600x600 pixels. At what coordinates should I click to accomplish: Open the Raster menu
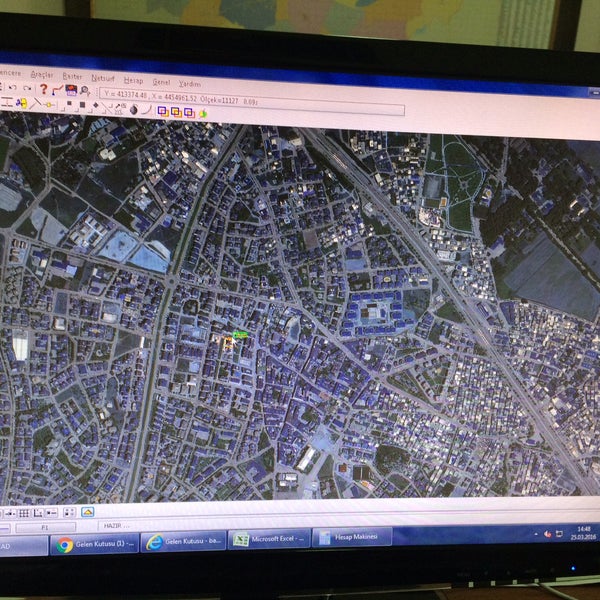coord(72,76)
